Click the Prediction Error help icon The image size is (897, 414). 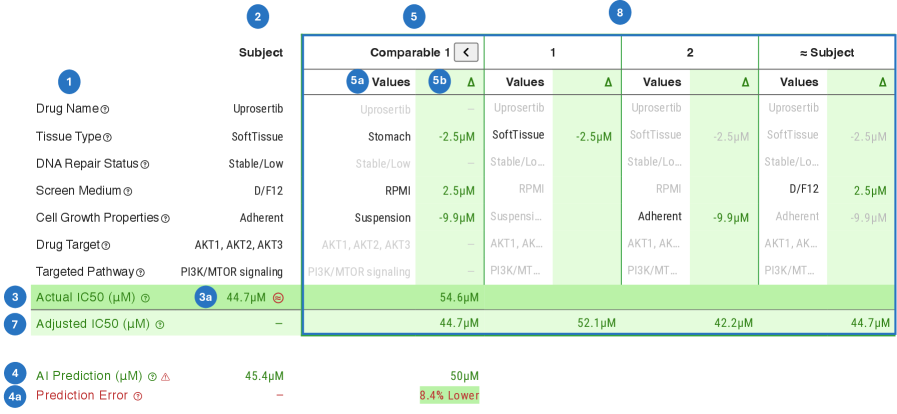pos(138,396)
